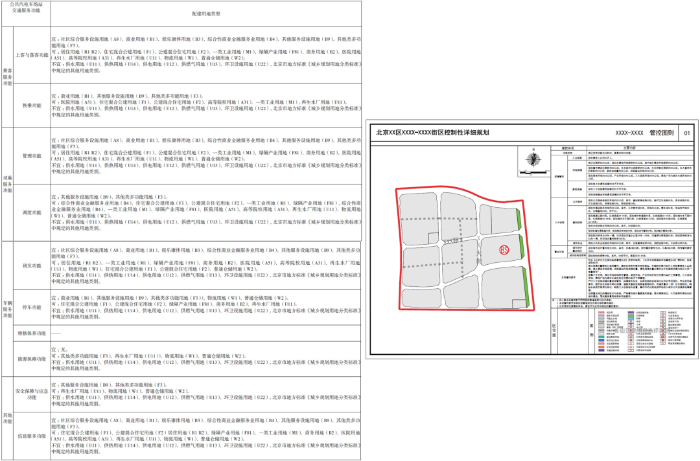Click the top green strip on map edge
Viewport: 700px width, 461px height.
(517, 221)
